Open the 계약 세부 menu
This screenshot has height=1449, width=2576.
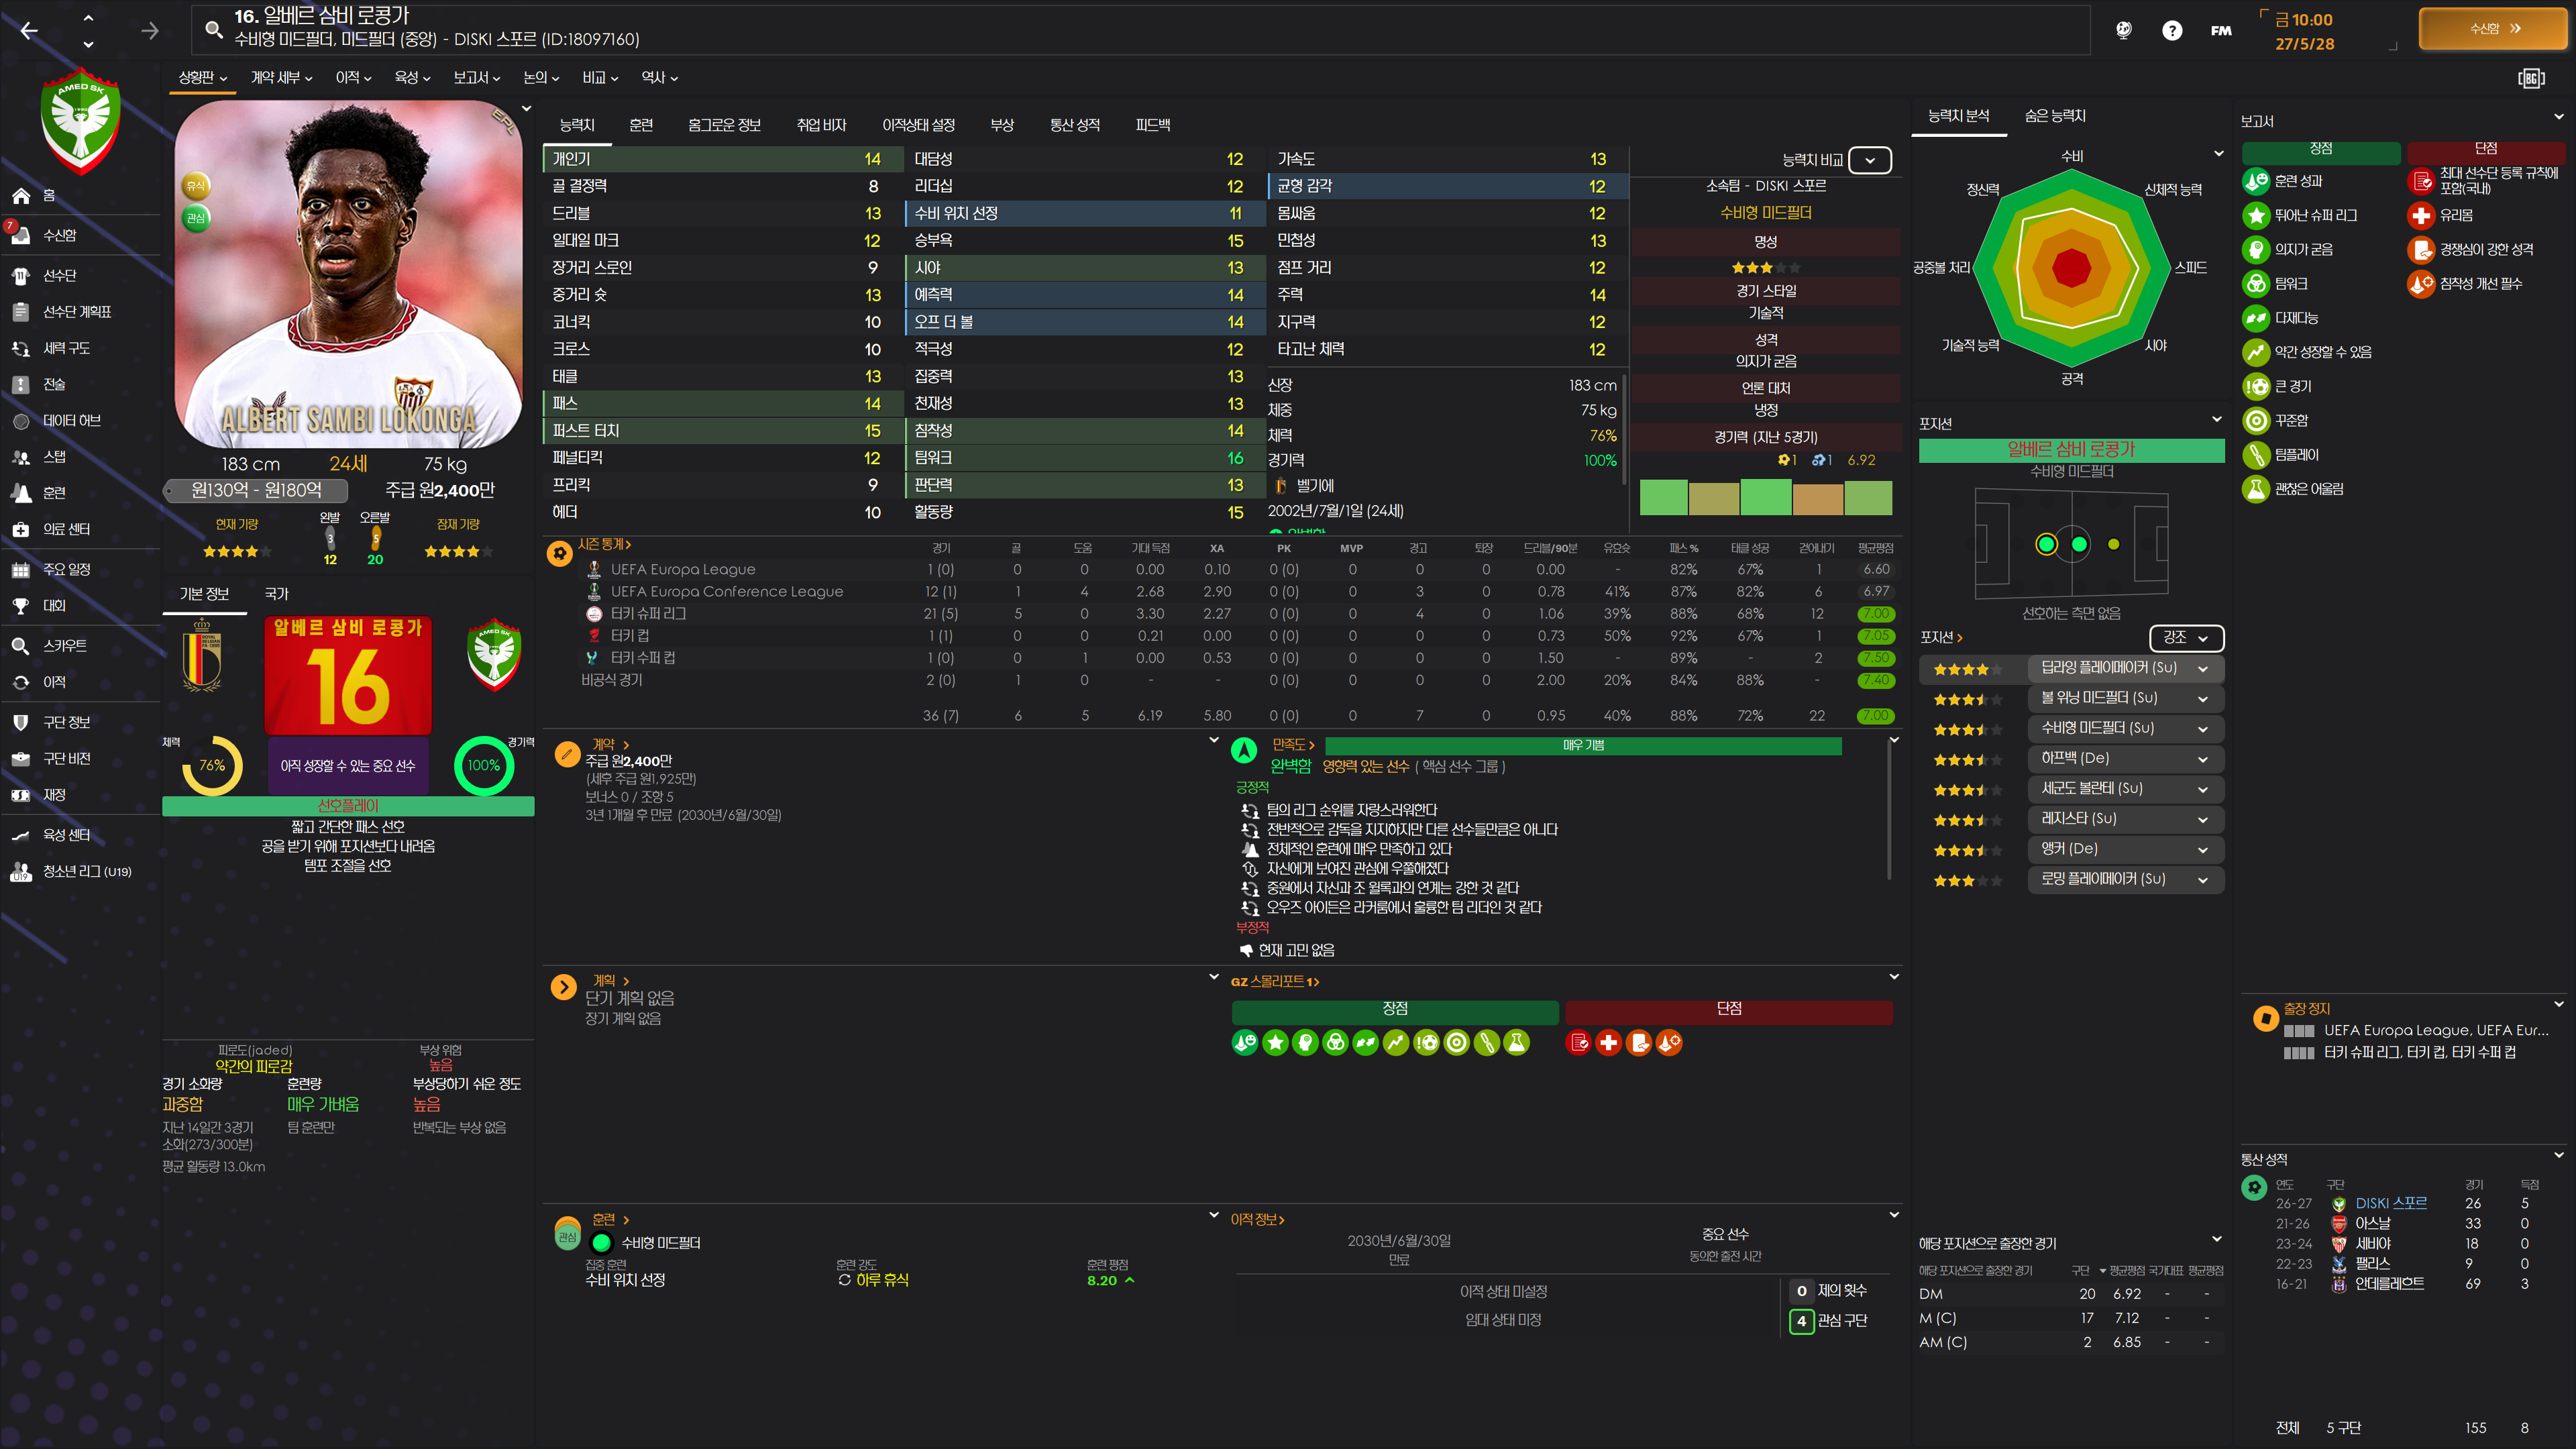coord(281,77)
